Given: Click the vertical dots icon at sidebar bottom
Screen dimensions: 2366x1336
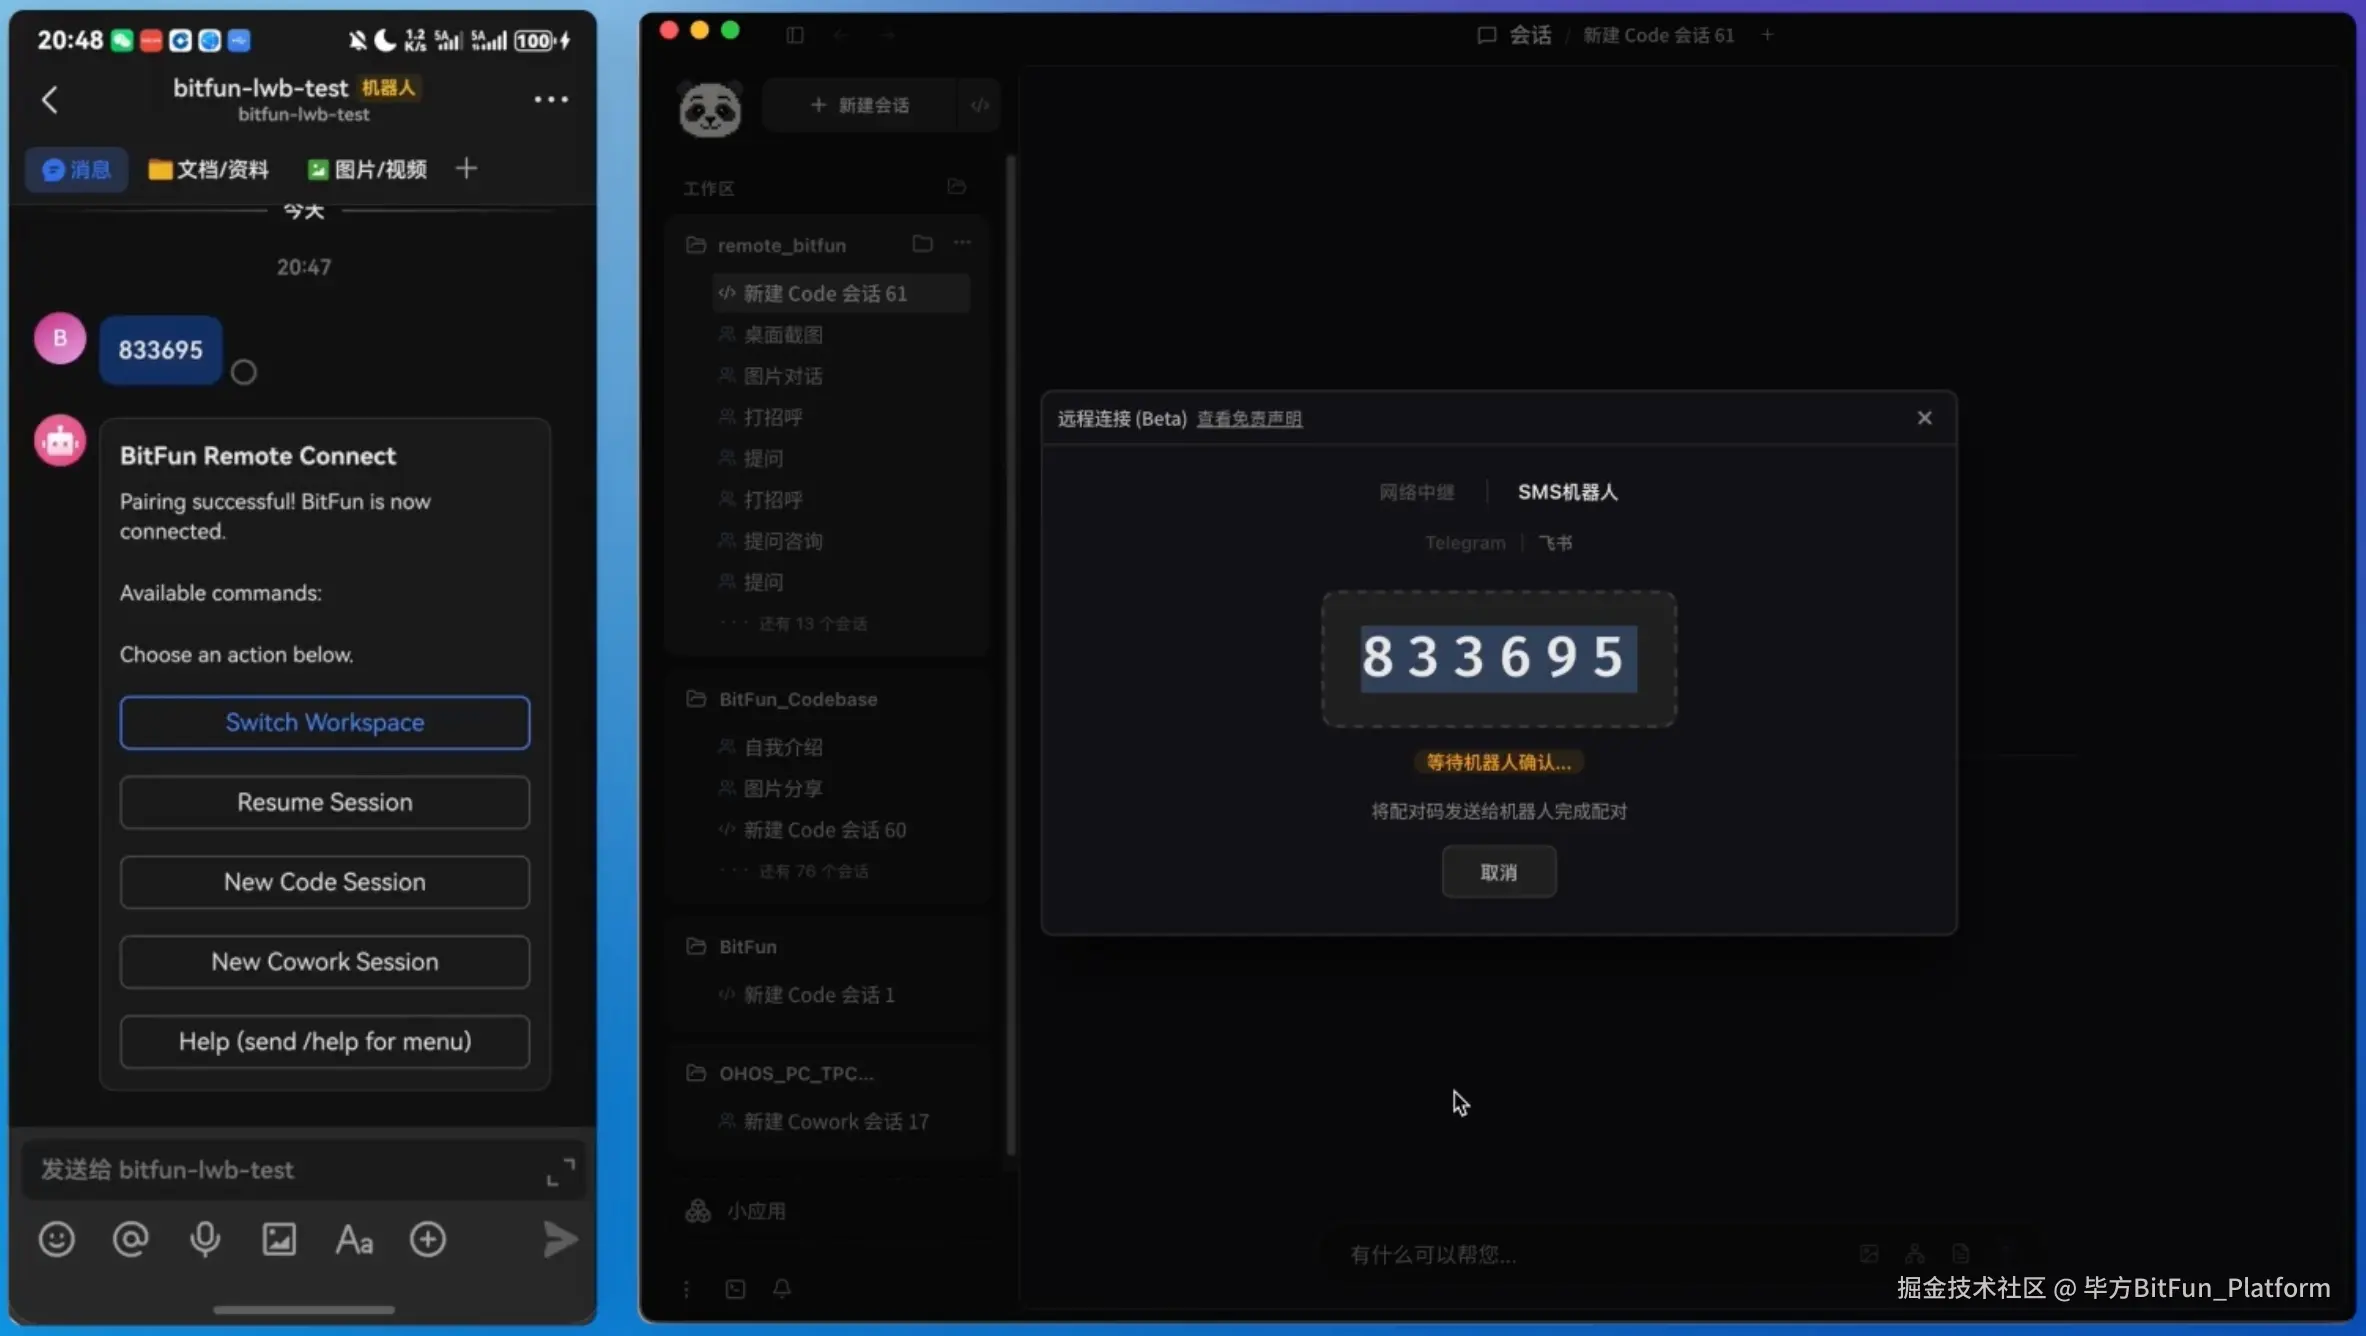Looking at the screenshot, I should pyautogui.click(x=686, y=1289).
